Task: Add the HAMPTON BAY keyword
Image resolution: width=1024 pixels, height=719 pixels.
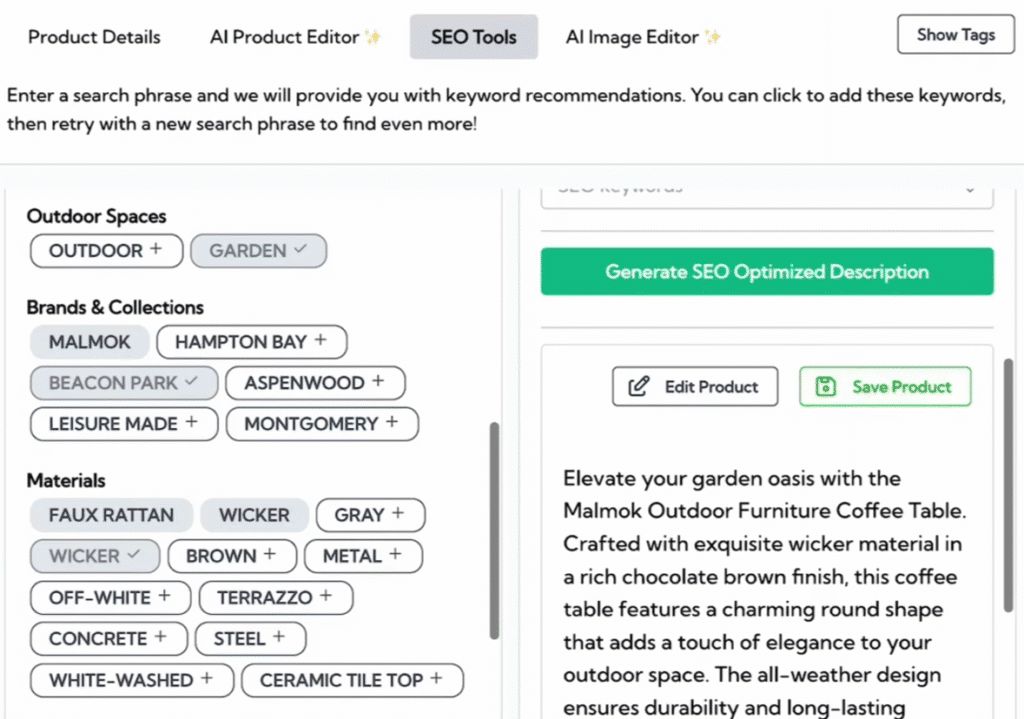Action: [251, 342]
